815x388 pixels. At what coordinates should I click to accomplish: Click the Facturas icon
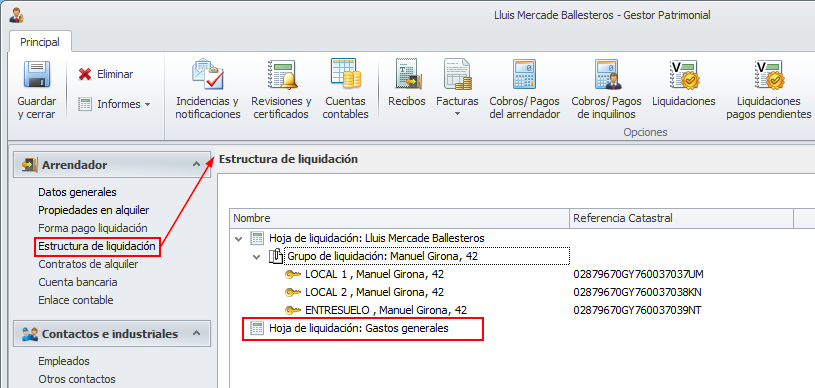(x=457, y=75)
